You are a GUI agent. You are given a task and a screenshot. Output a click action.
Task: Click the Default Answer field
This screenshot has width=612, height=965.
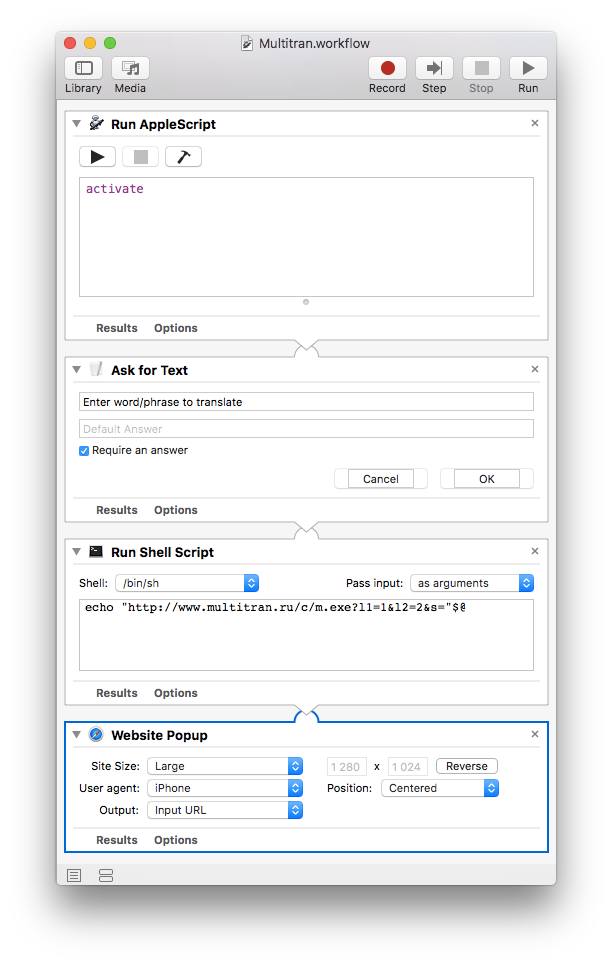(306, 429)
